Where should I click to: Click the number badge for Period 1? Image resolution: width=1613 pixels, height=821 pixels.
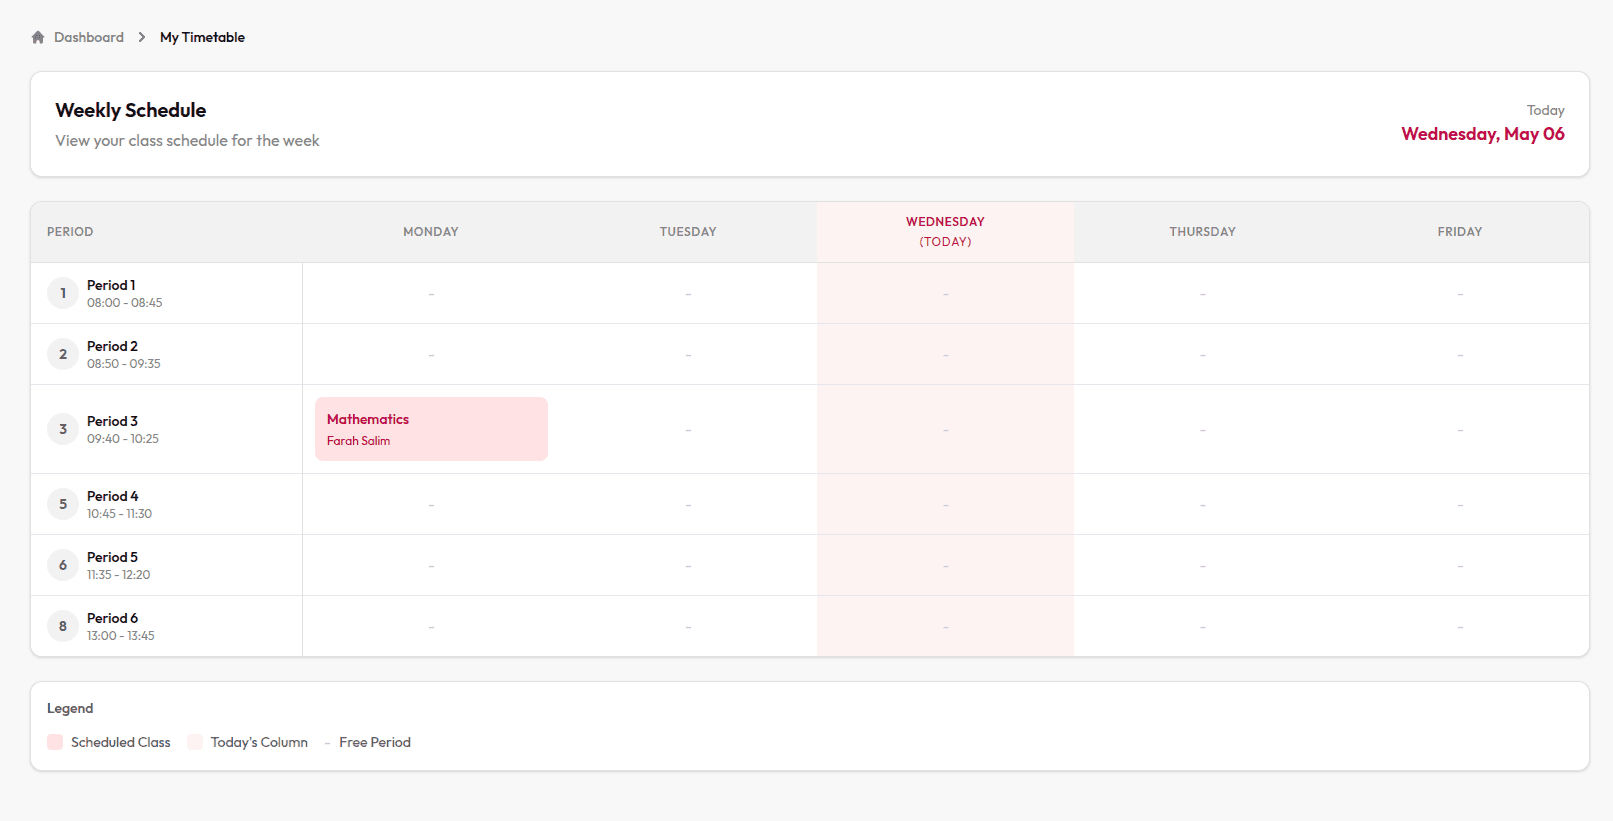(63, 293)
